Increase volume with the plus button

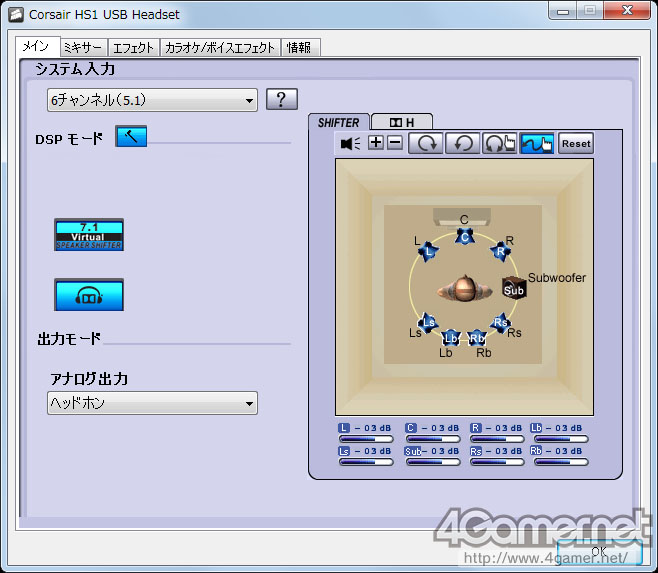tap(376, 143)
